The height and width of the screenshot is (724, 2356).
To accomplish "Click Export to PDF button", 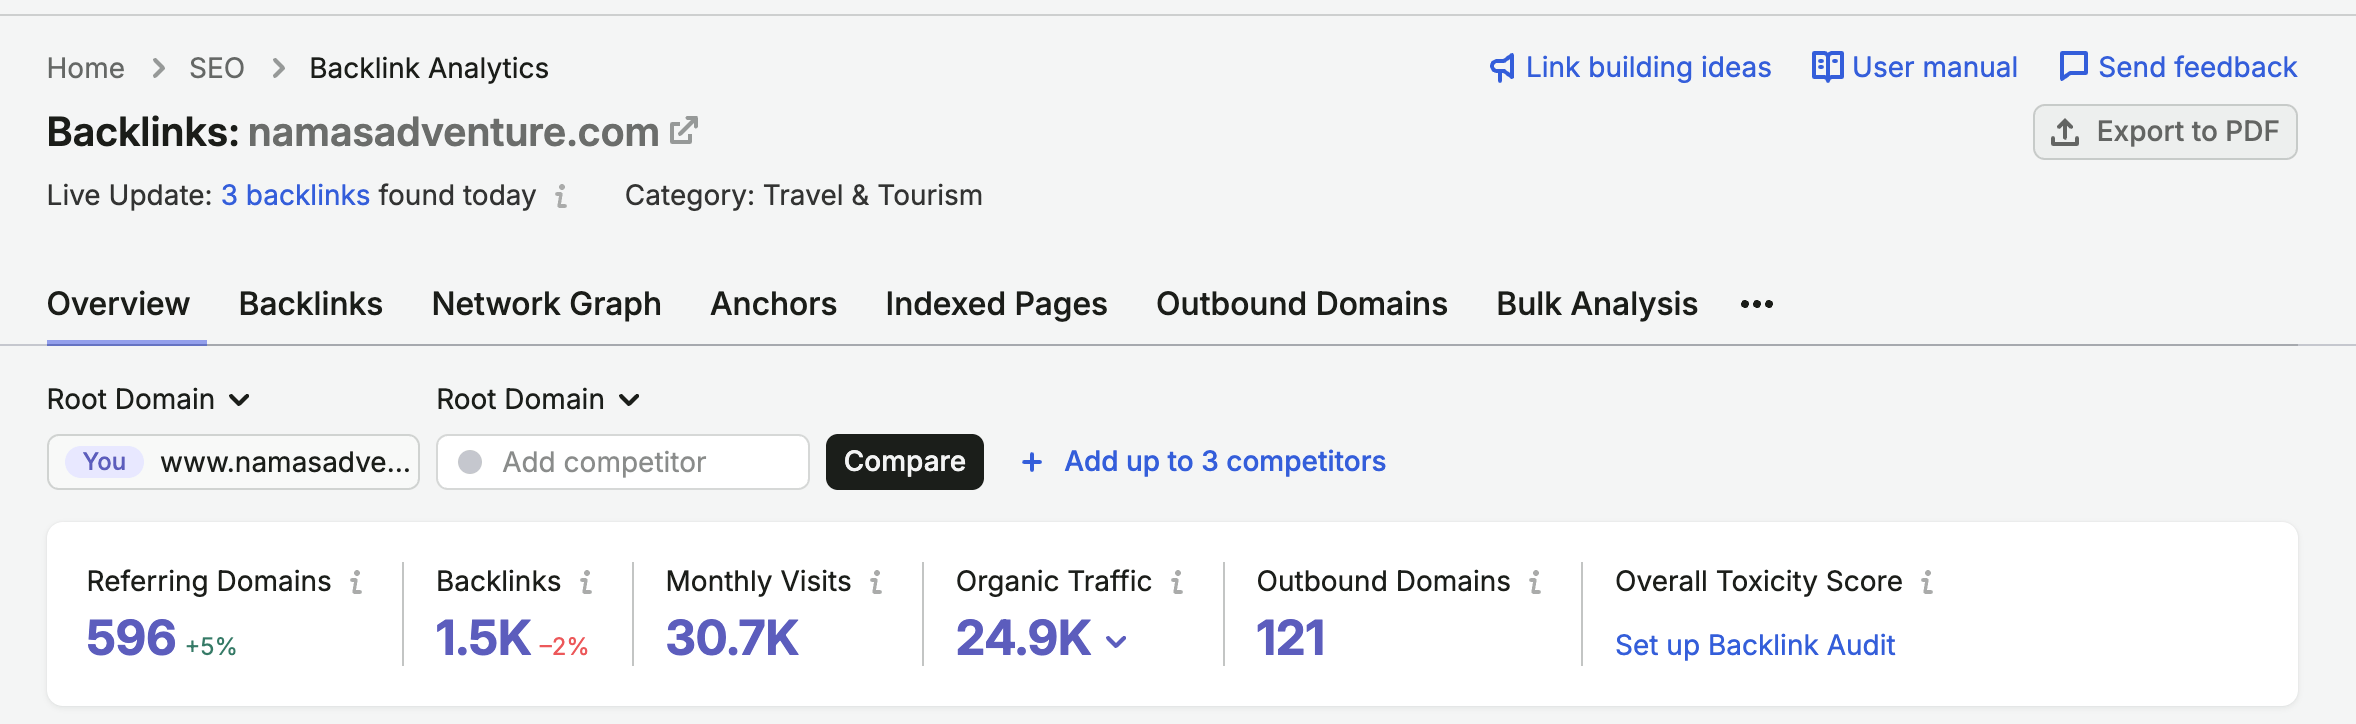I will point(2165,132).
